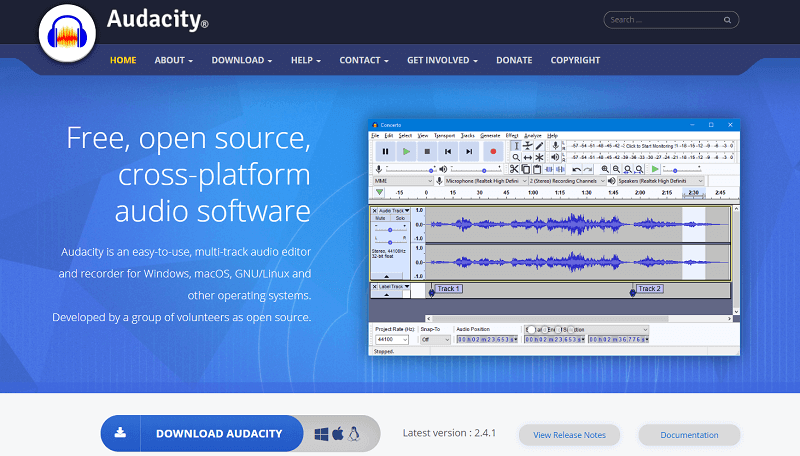Click the Silence audio icon
Viewport: 800px width, 456px height.
[x=560, y=169]
